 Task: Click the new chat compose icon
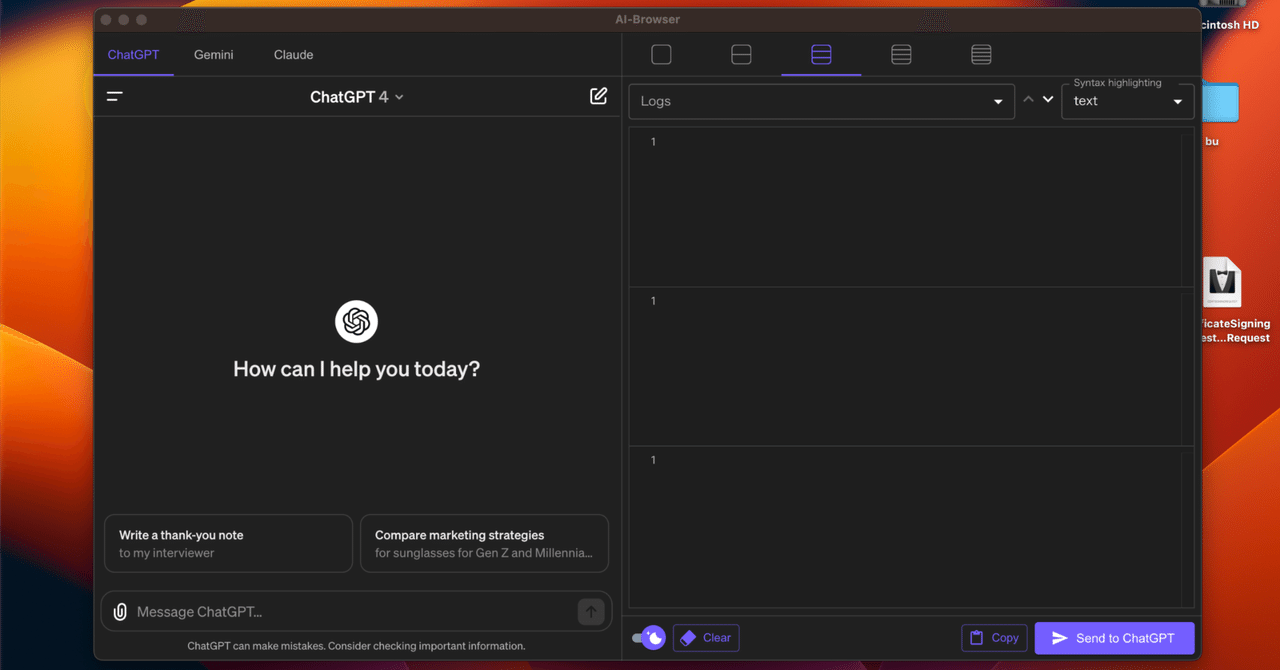(x=598, y=97)
